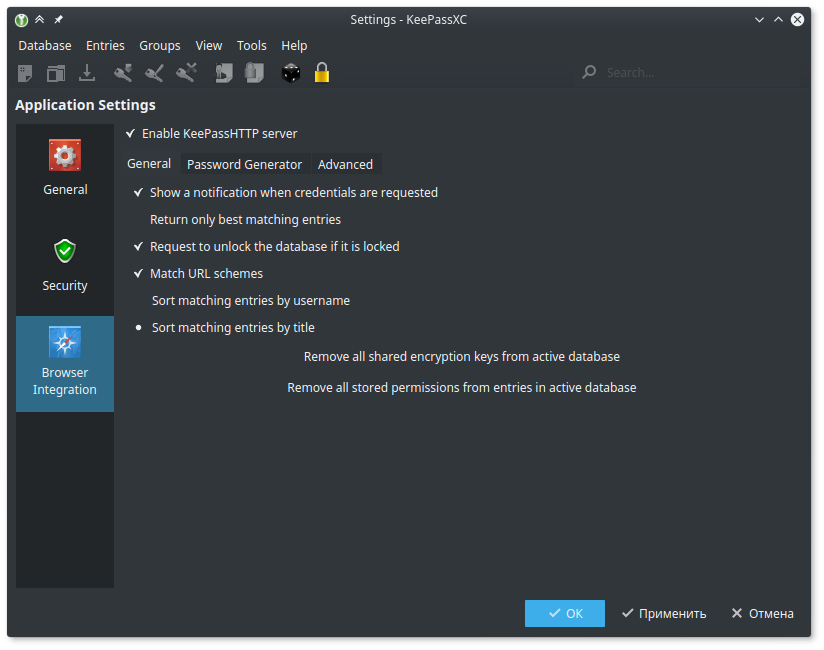824x650 pixels.
Task: Switch to the Password Generator tab
Action: tap(244, 164)
